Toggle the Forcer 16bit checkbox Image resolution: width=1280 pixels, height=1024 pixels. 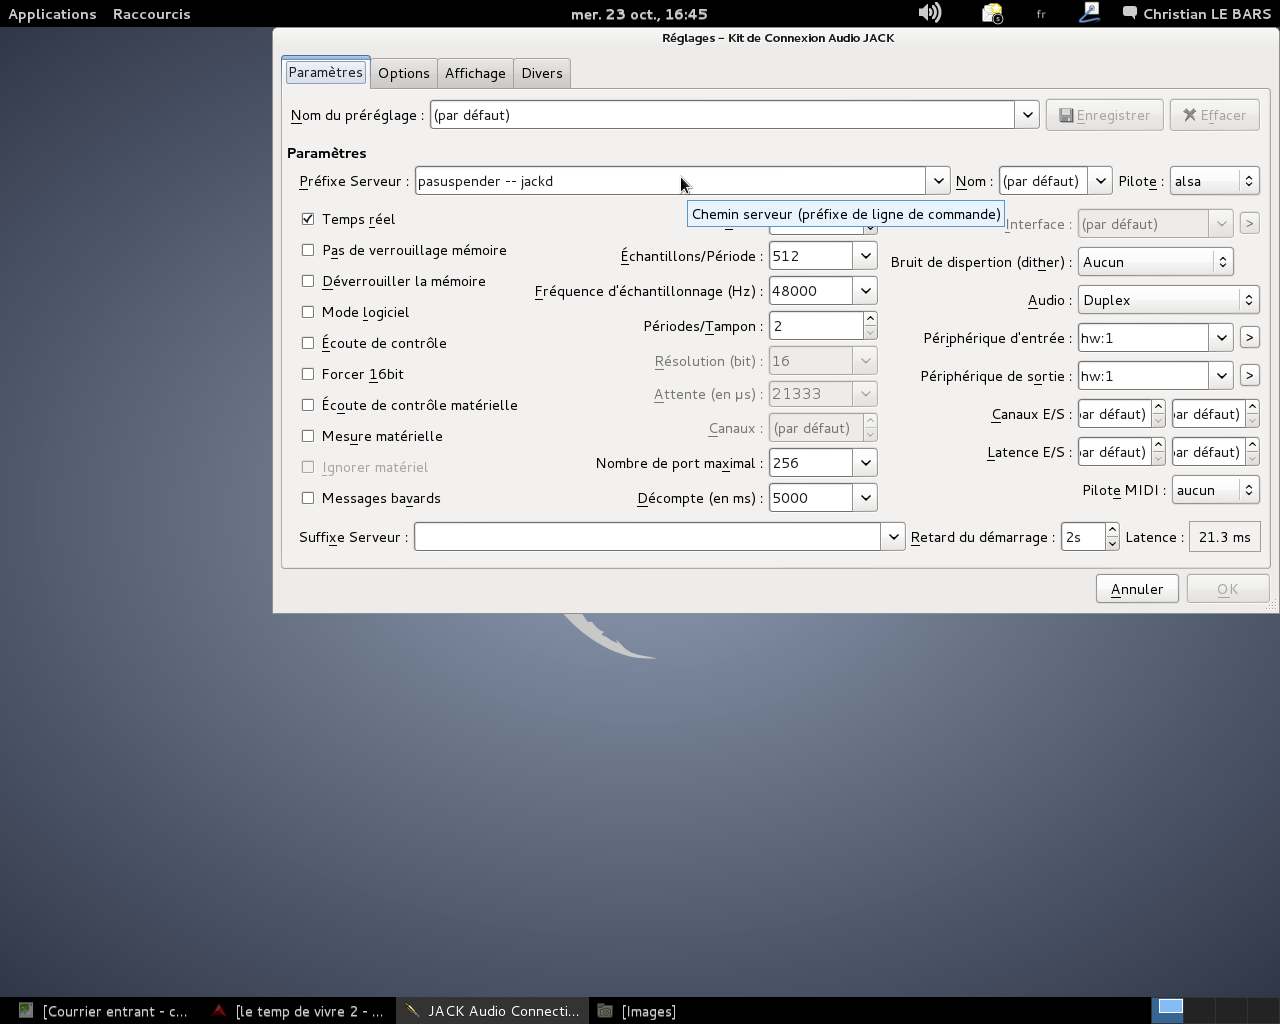coord(308,374)
